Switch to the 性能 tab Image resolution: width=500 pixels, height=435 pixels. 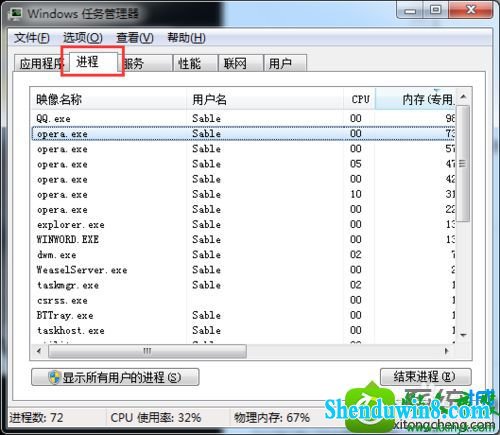(x=195, y=63)
